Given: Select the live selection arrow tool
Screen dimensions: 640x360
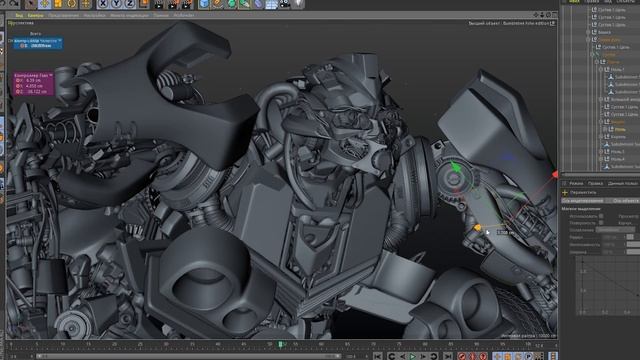Looking at the screenshot, I should coord(31,4).
